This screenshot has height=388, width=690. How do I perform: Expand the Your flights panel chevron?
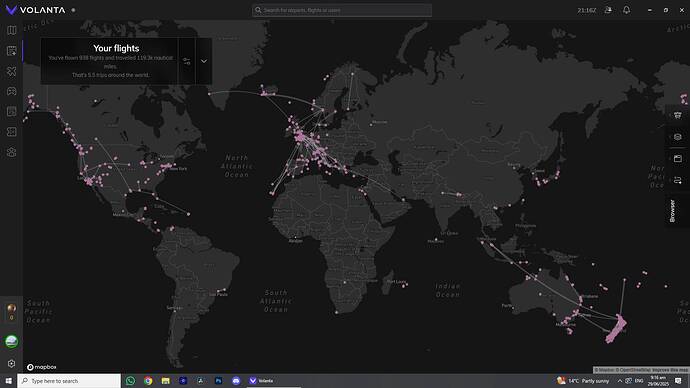204,61
